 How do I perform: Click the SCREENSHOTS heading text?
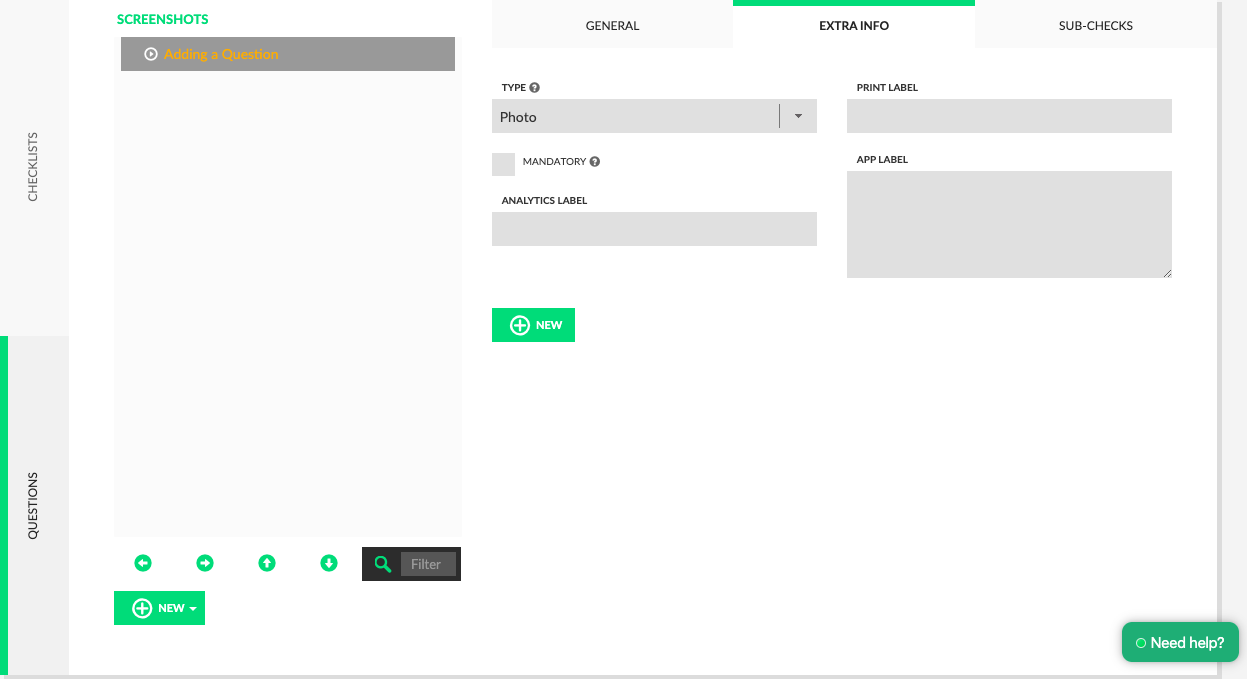[x=163, y=19]
